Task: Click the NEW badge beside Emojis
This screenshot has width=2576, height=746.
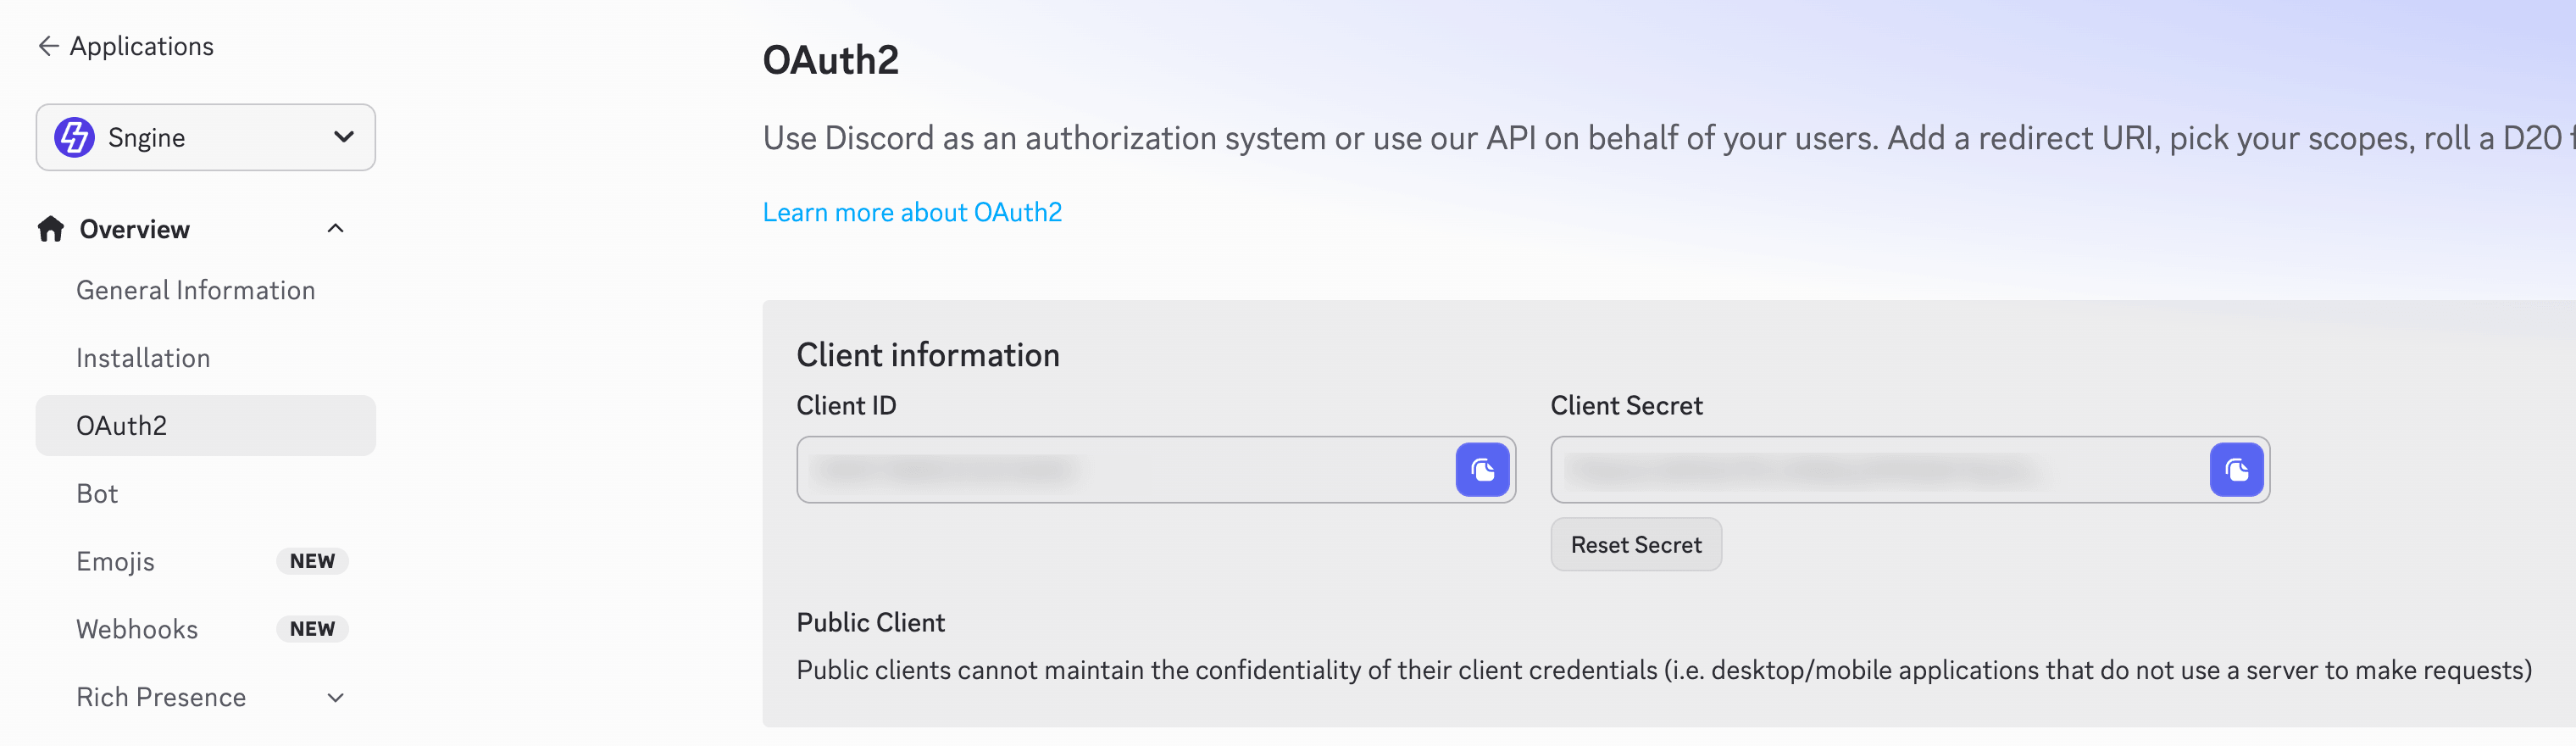Action: (312, 561)
